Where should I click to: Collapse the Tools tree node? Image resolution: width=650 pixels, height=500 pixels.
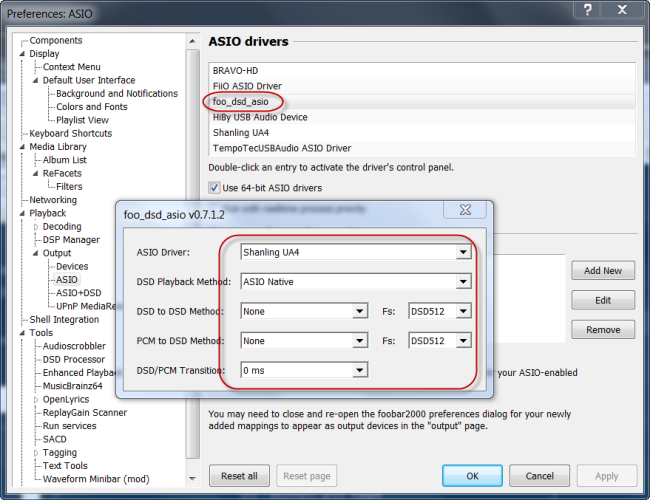click(22, 333)
